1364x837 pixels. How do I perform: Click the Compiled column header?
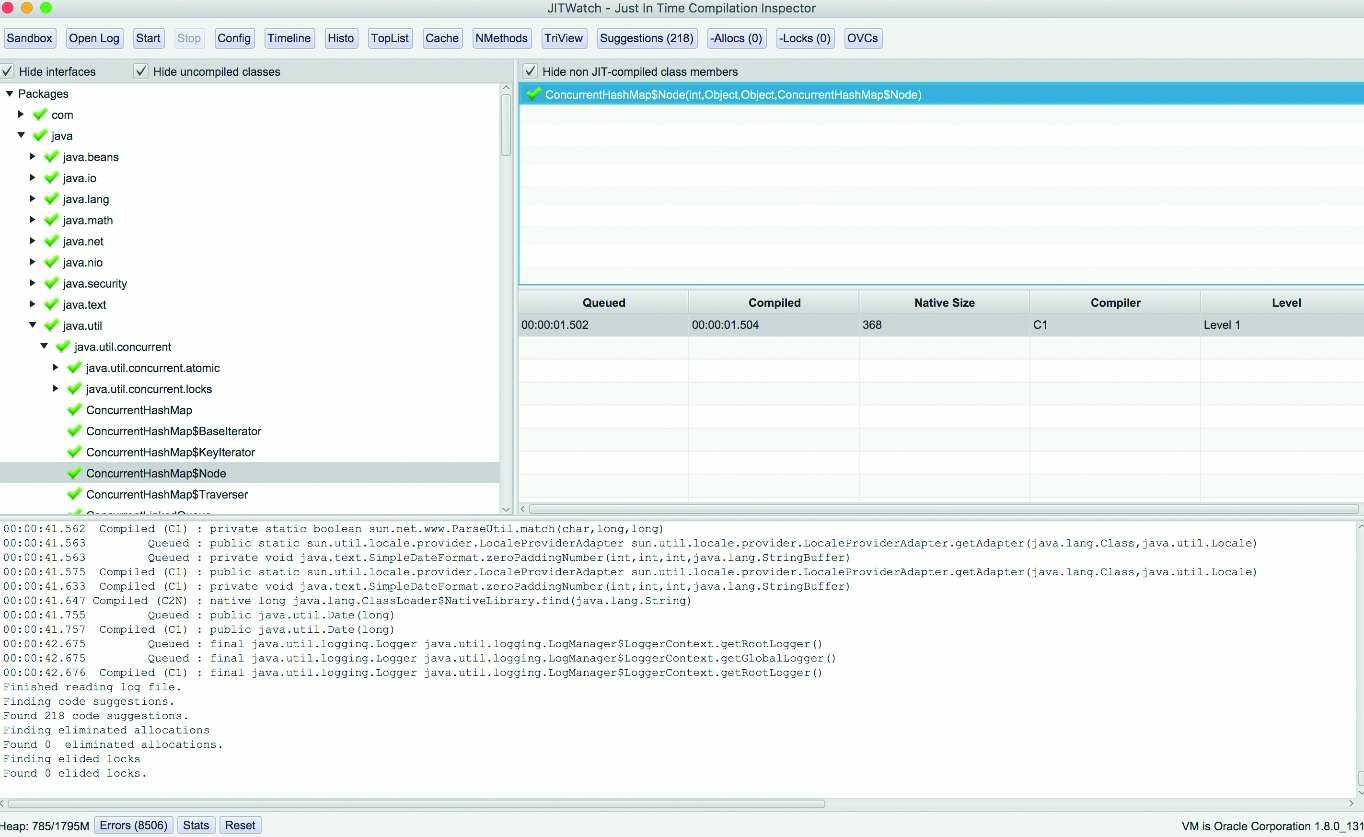(774, 302)
